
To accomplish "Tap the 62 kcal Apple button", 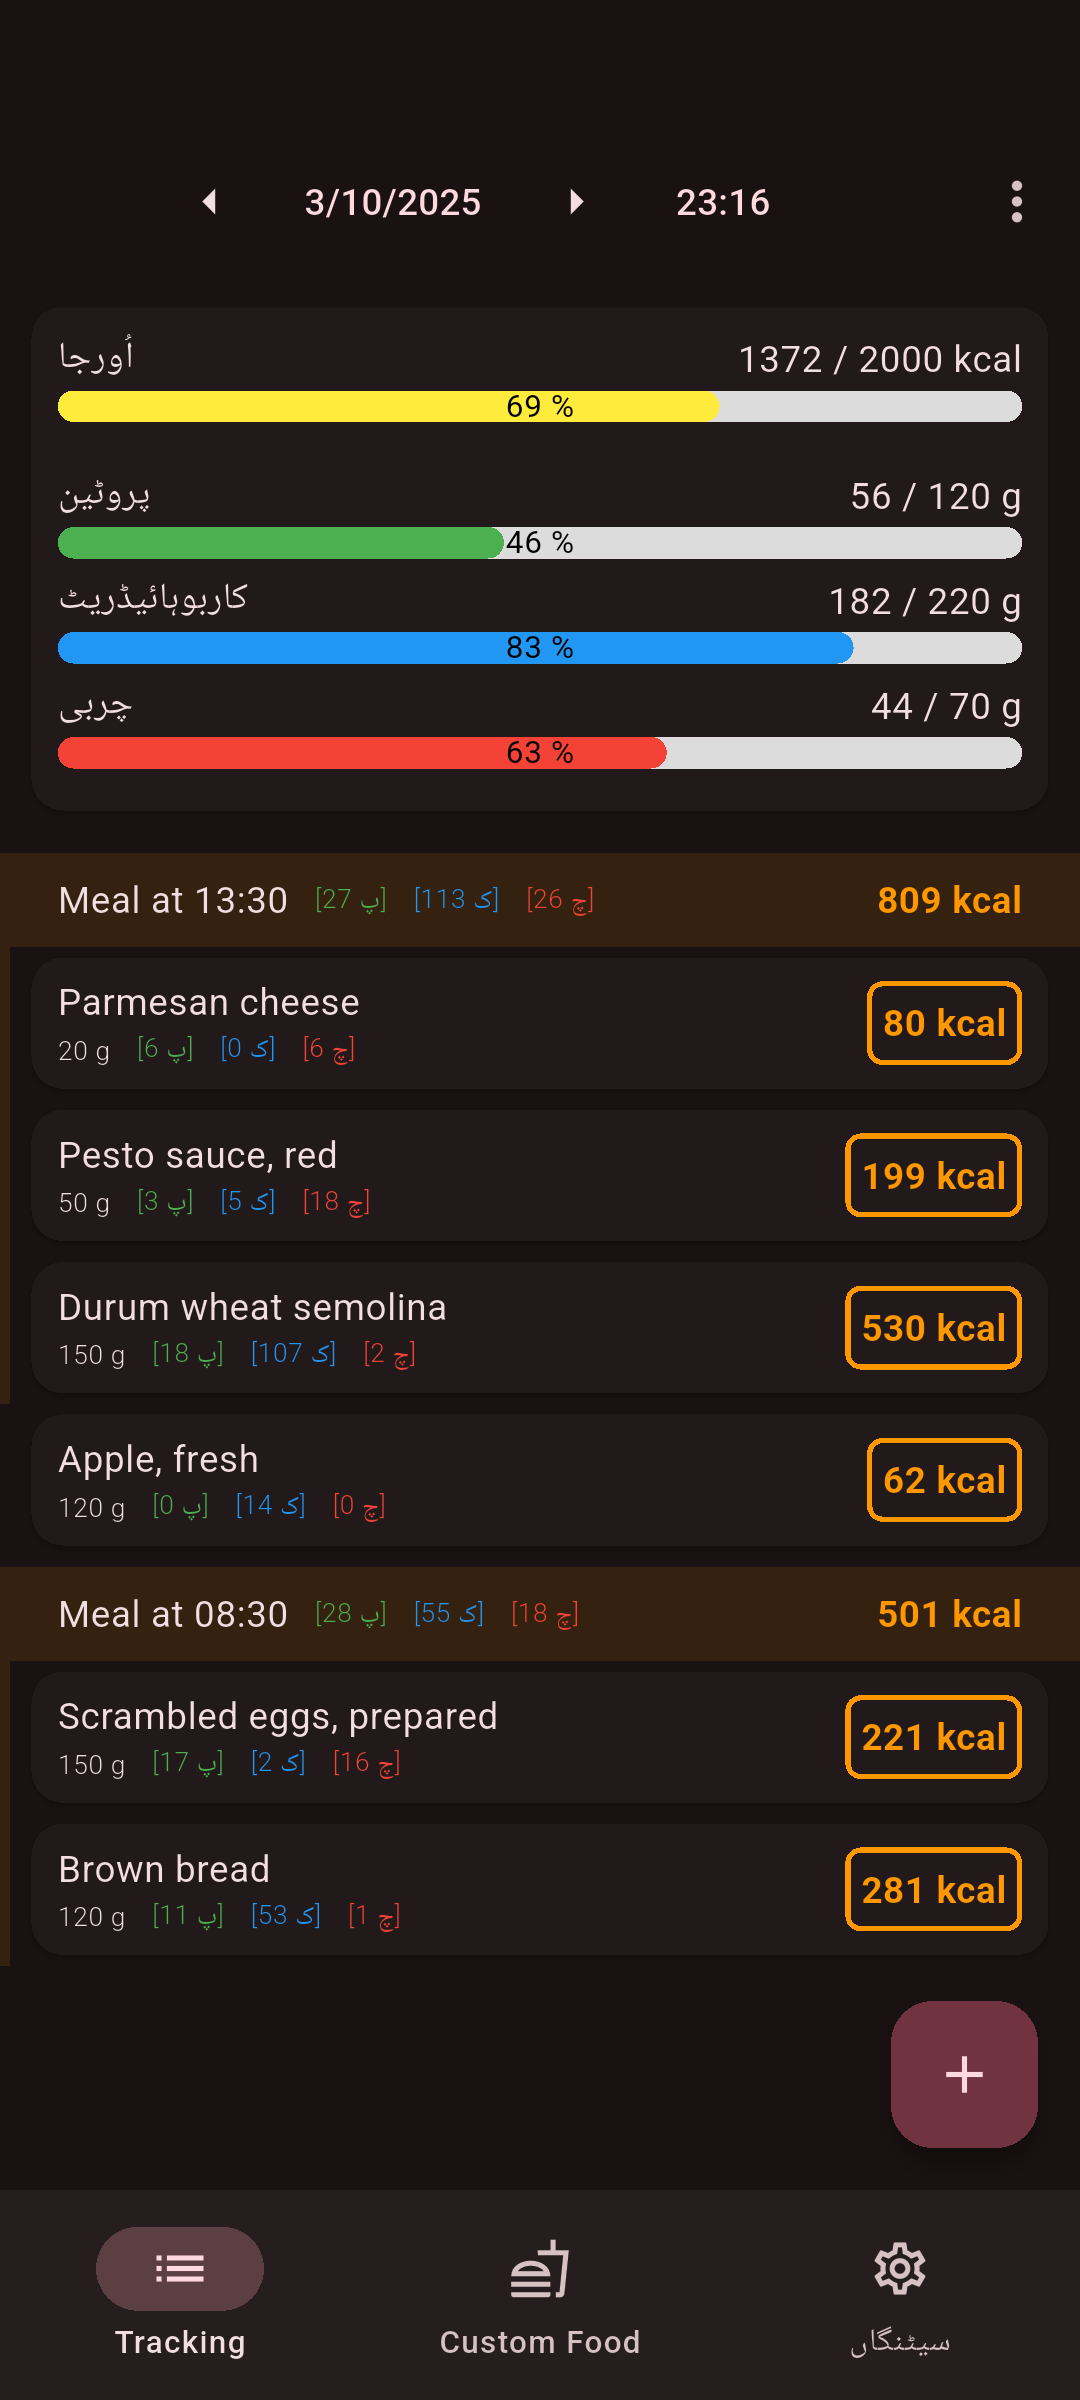I will [x=944, y=1480].
